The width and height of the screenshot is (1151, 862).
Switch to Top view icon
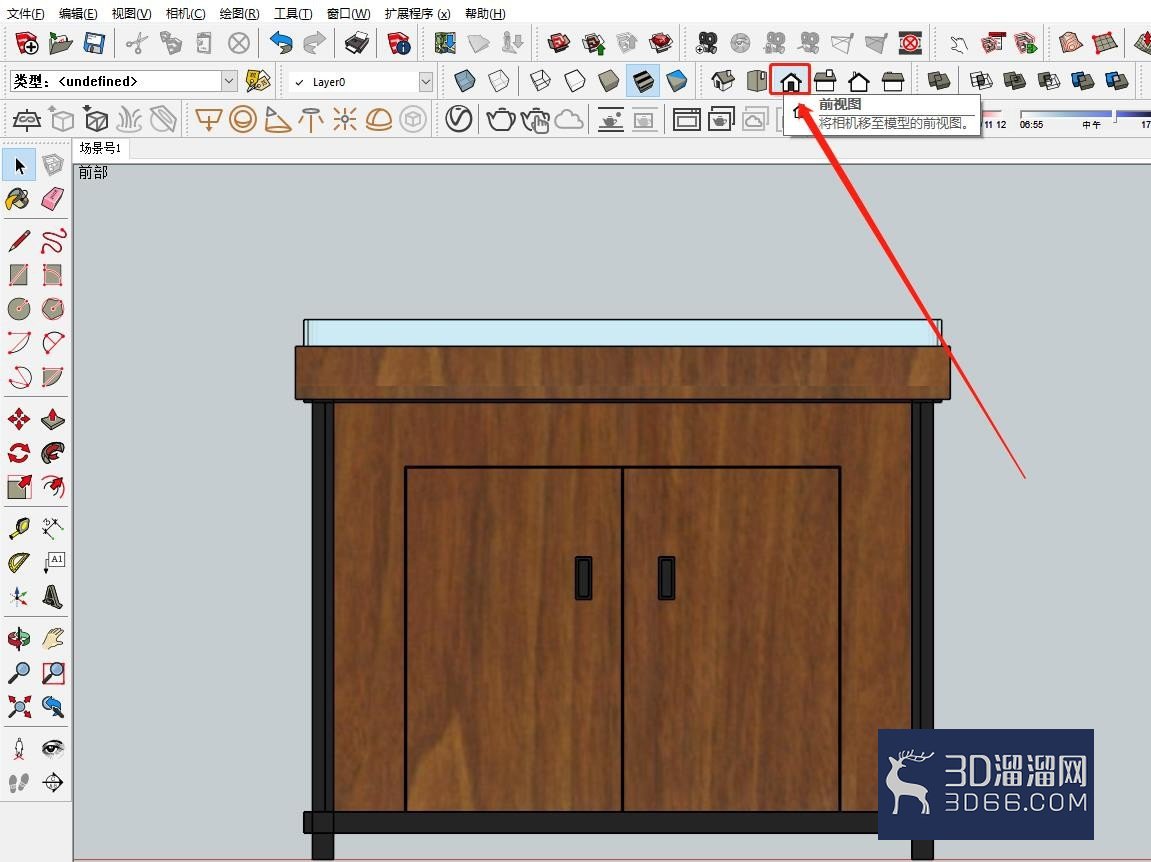[756, 80]
